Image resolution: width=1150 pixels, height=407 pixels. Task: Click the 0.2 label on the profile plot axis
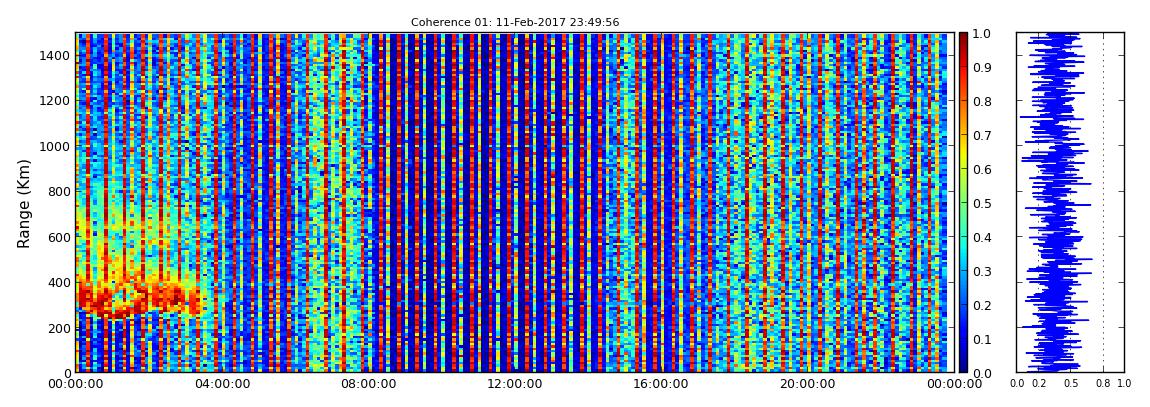click(x=1039, y=384)
